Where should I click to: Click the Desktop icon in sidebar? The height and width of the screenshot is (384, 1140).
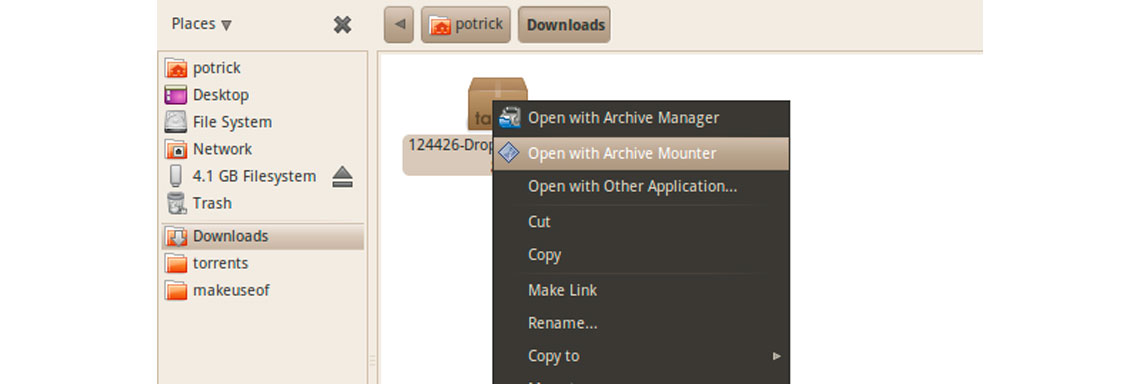click(176, 95)
